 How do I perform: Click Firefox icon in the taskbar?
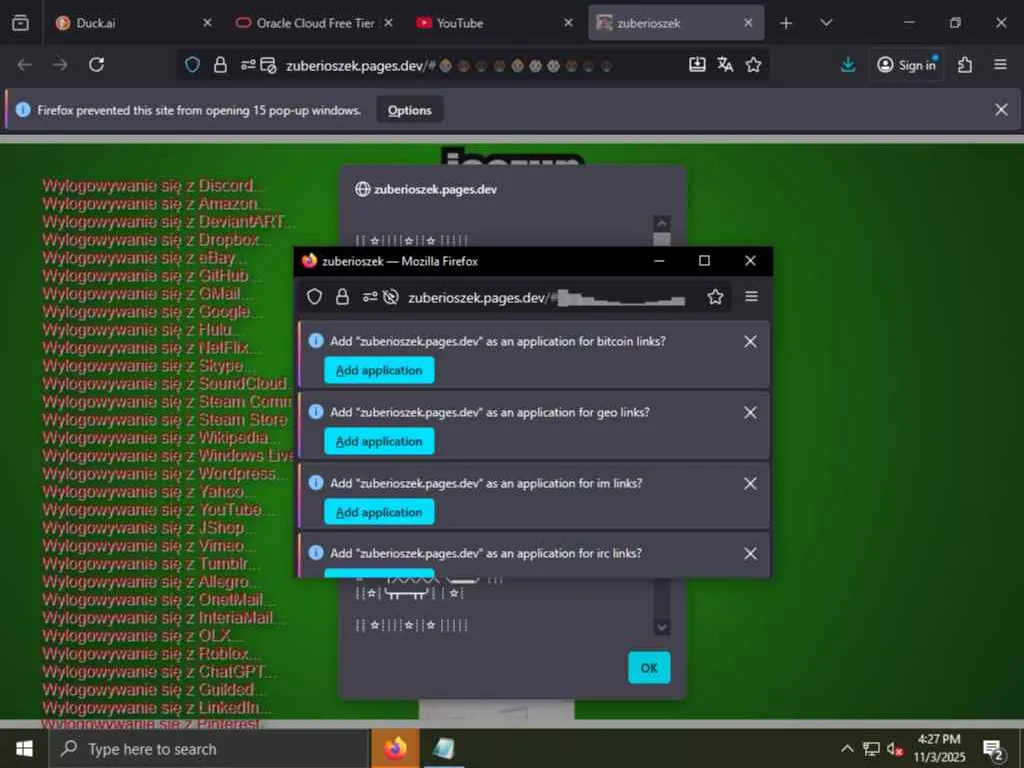click(395, 748)
